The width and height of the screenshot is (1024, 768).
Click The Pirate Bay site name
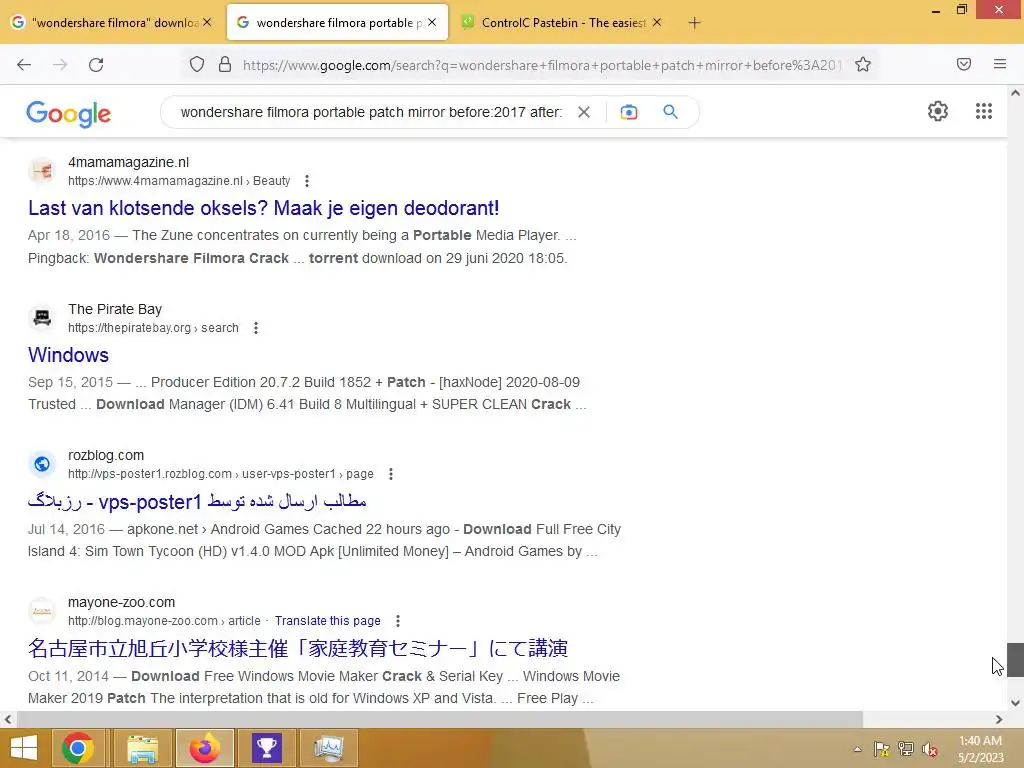coord(115,310)
